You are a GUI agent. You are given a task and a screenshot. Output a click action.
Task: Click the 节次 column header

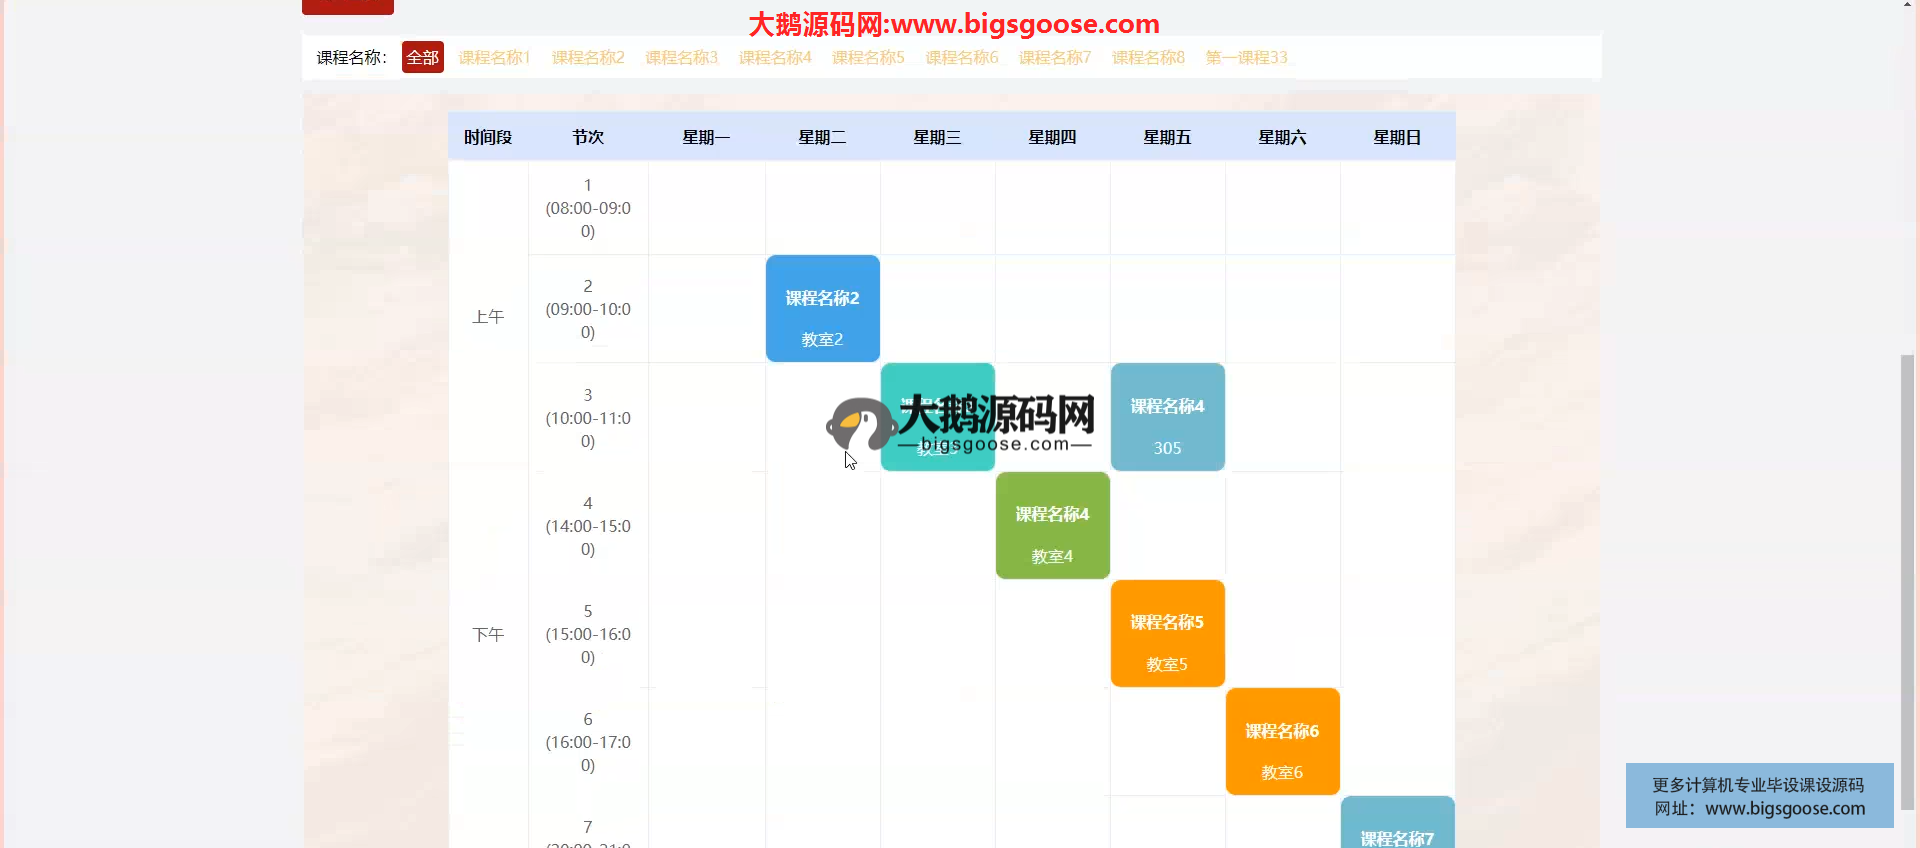[588, 137]
